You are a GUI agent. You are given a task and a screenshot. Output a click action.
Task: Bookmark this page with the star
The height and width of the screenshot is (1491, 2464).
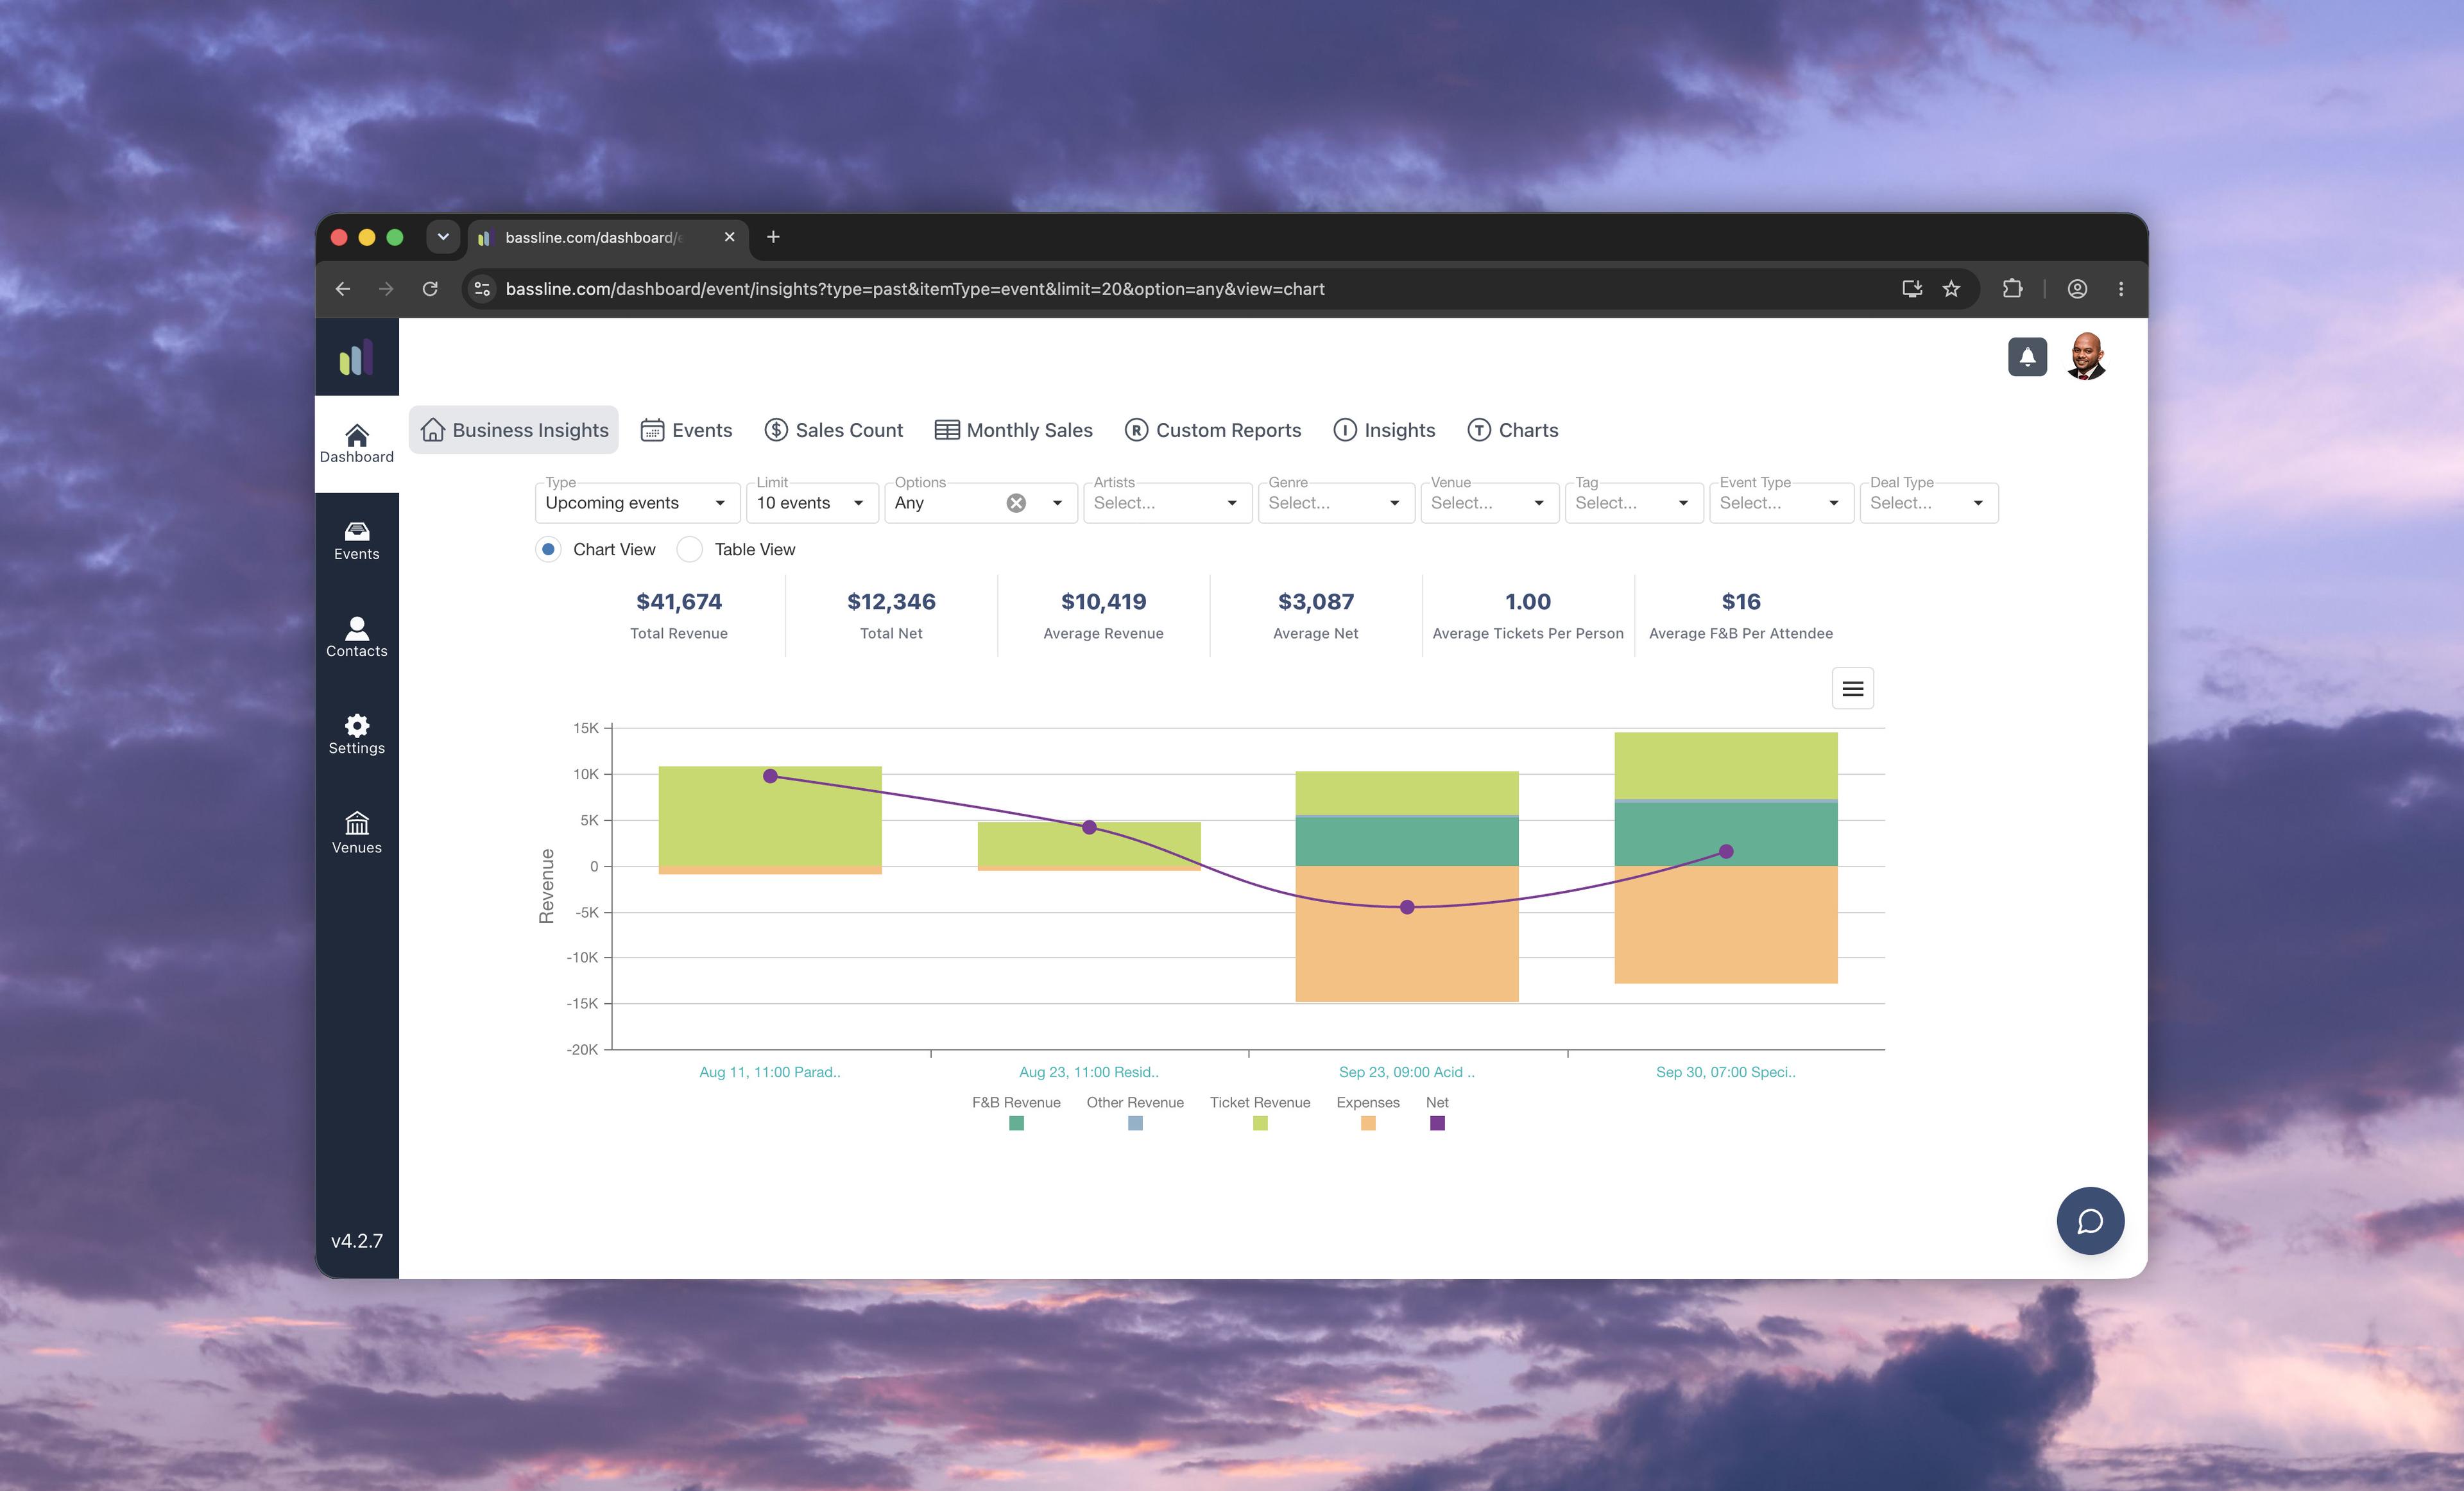coord(1951,289)
